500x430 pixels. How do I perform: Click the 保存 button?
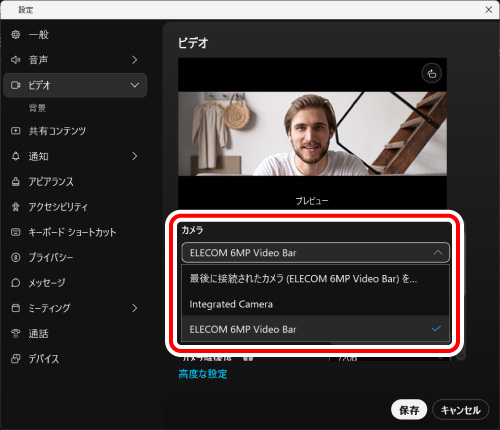point(409,410)
